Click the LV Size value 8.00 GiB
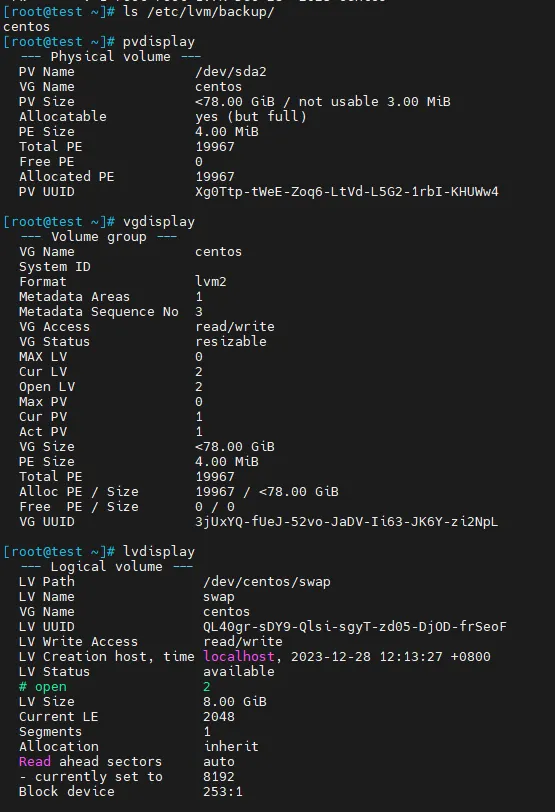555x812 pixels. click(235, 702)
